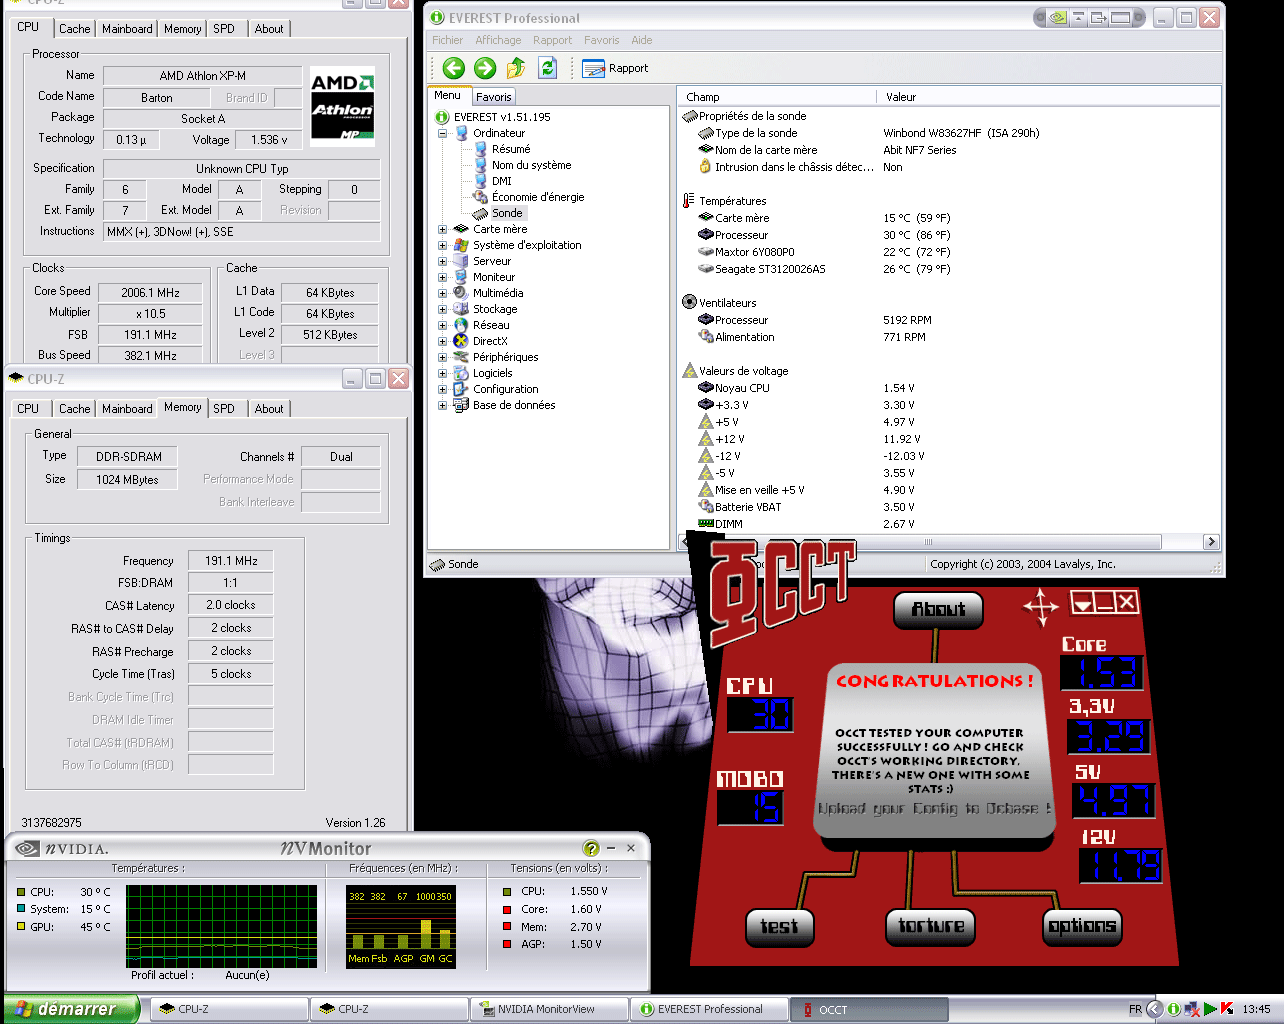Click the Périphériques tree icon
Viewport: 1284px width, 1024px height.
(461, 357)
